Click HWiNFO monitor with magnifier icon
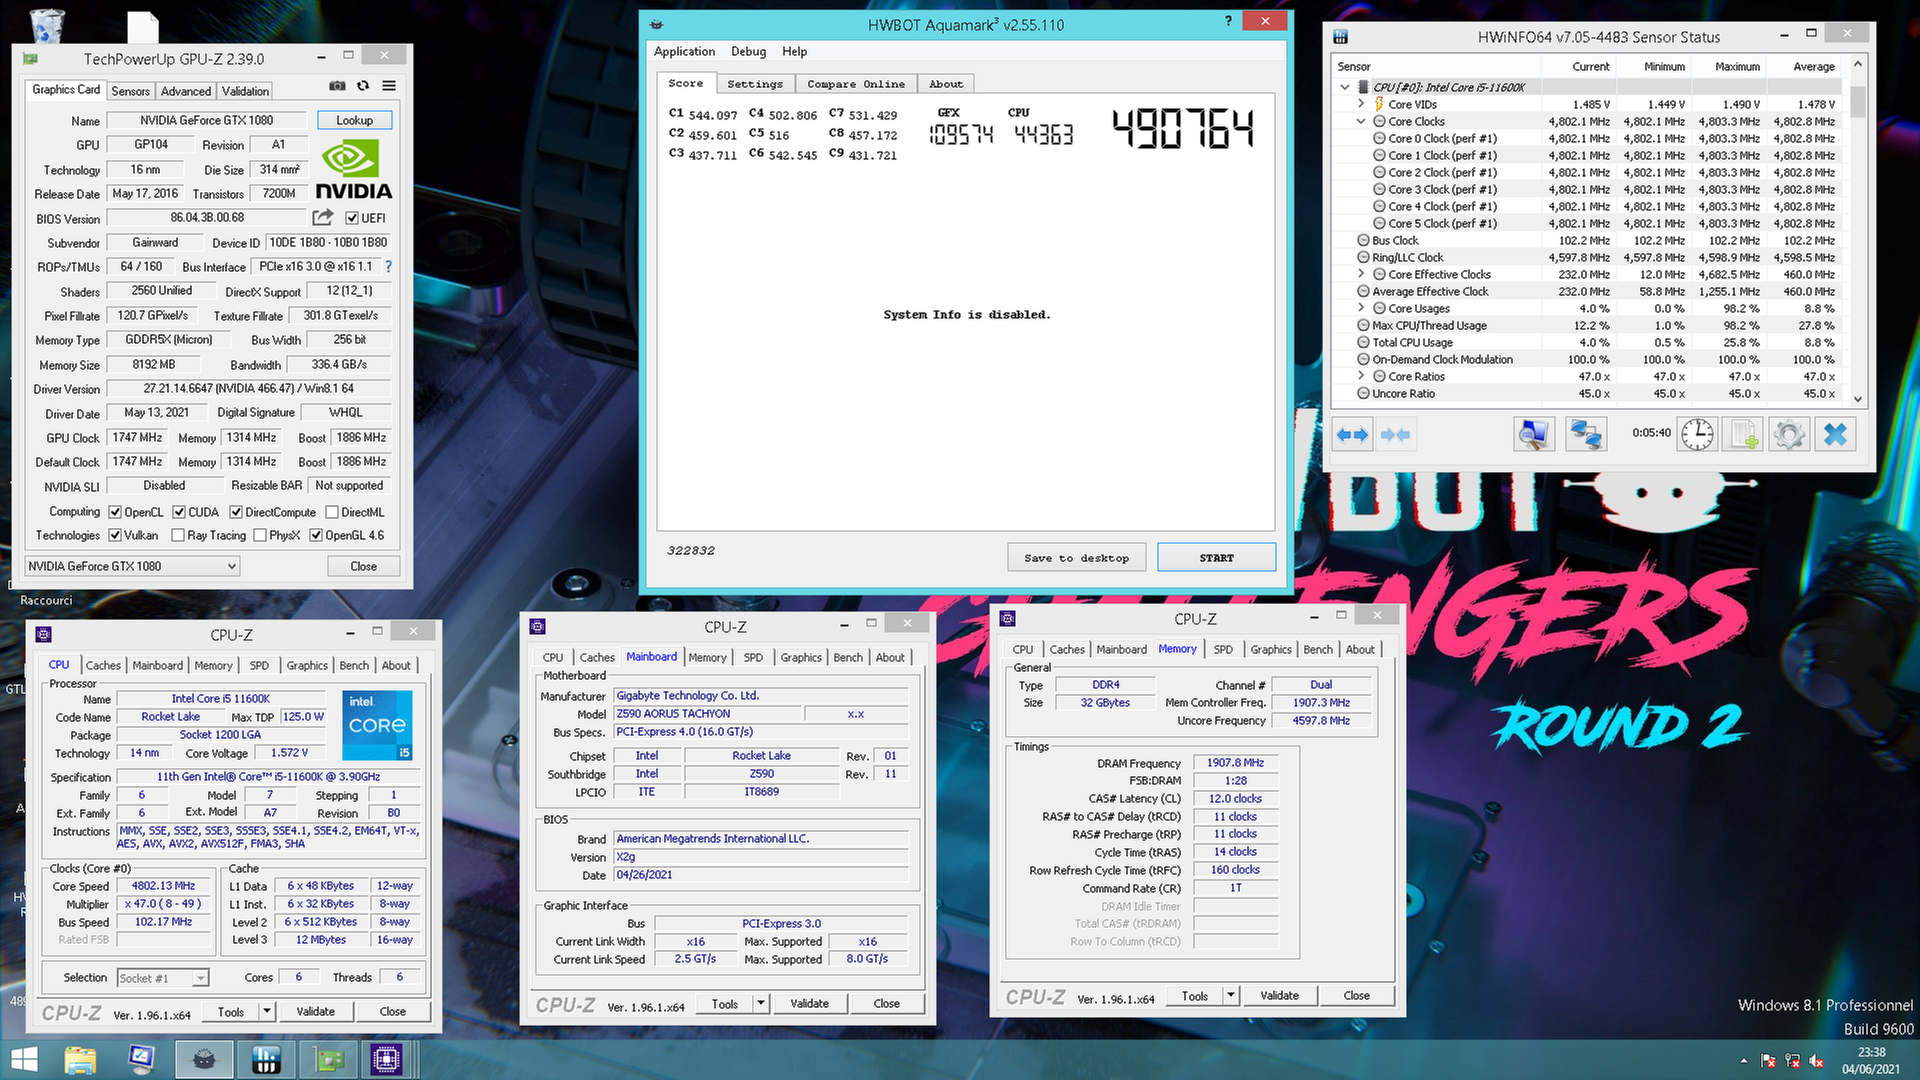The image size is (1920, 1080). pyautogui.click(x=1533, y=434)
